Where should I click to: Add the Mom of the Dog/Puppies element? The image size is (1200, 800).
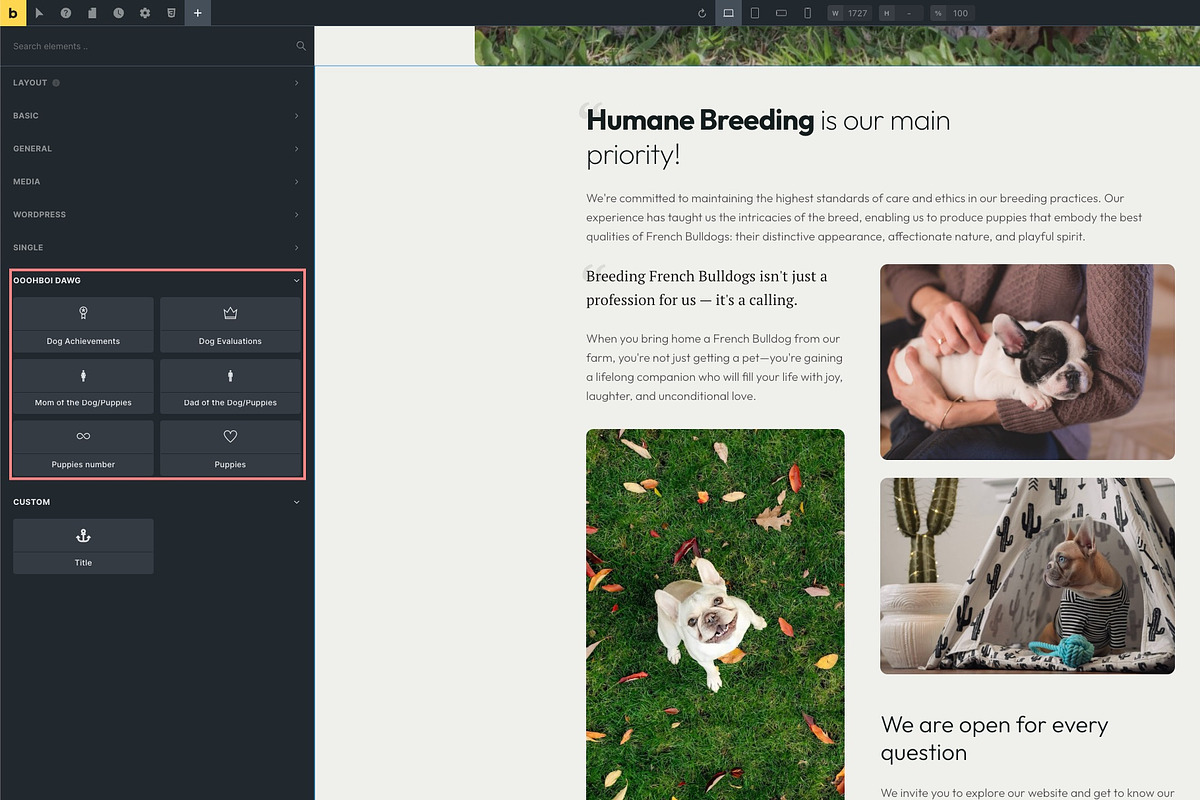coord(83,387)
